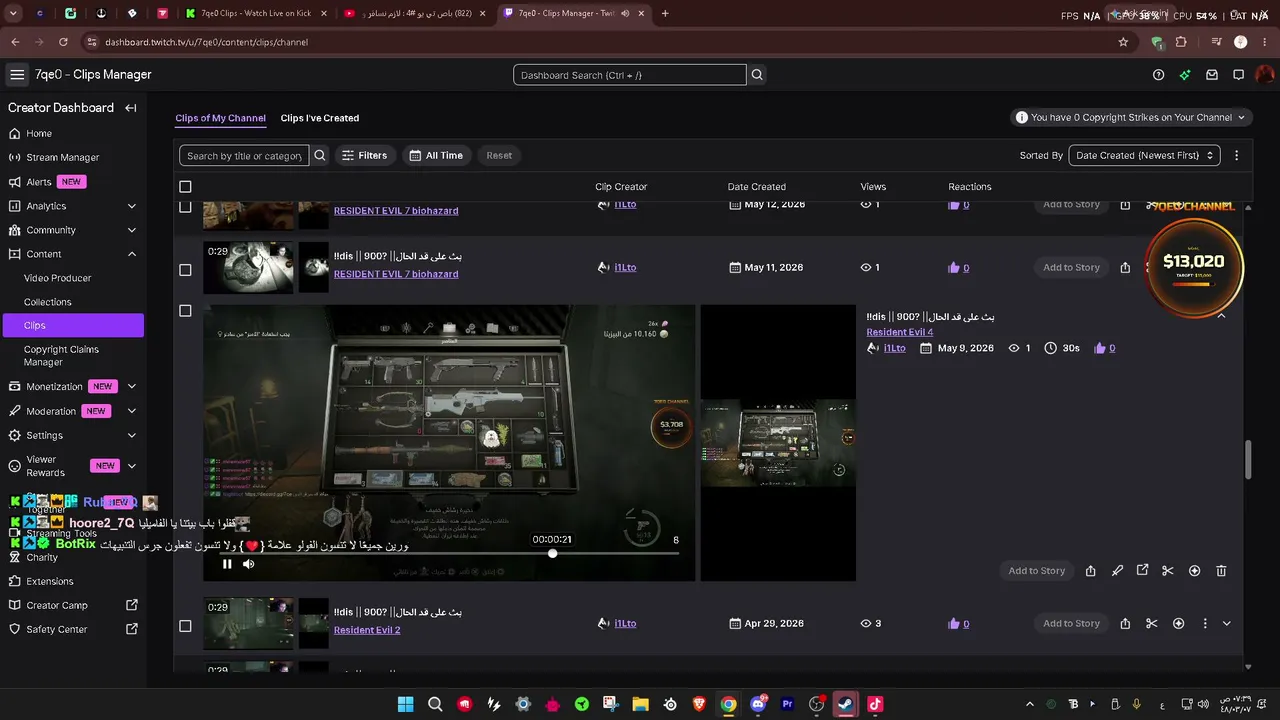Select the Resident Evil 4 clip checkbox
The width and height of the screenshot is (1280, 720).
(x=185, y=311)
